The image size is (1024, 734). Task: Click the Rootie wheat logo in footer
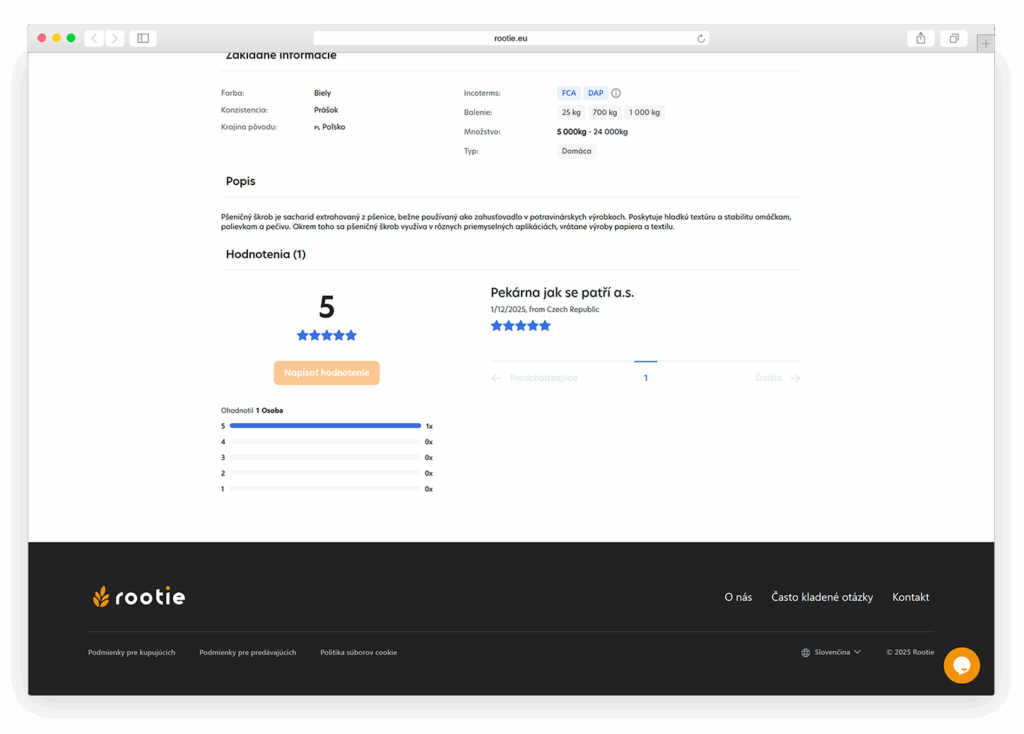point(100,595)
